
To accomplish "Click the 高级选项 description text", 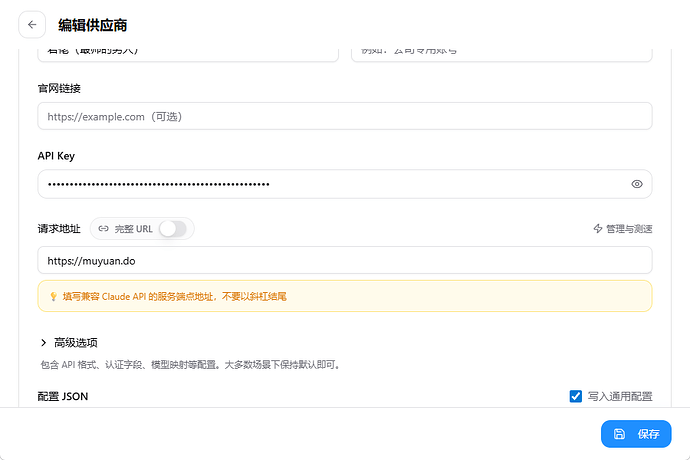I will point(190,364).
